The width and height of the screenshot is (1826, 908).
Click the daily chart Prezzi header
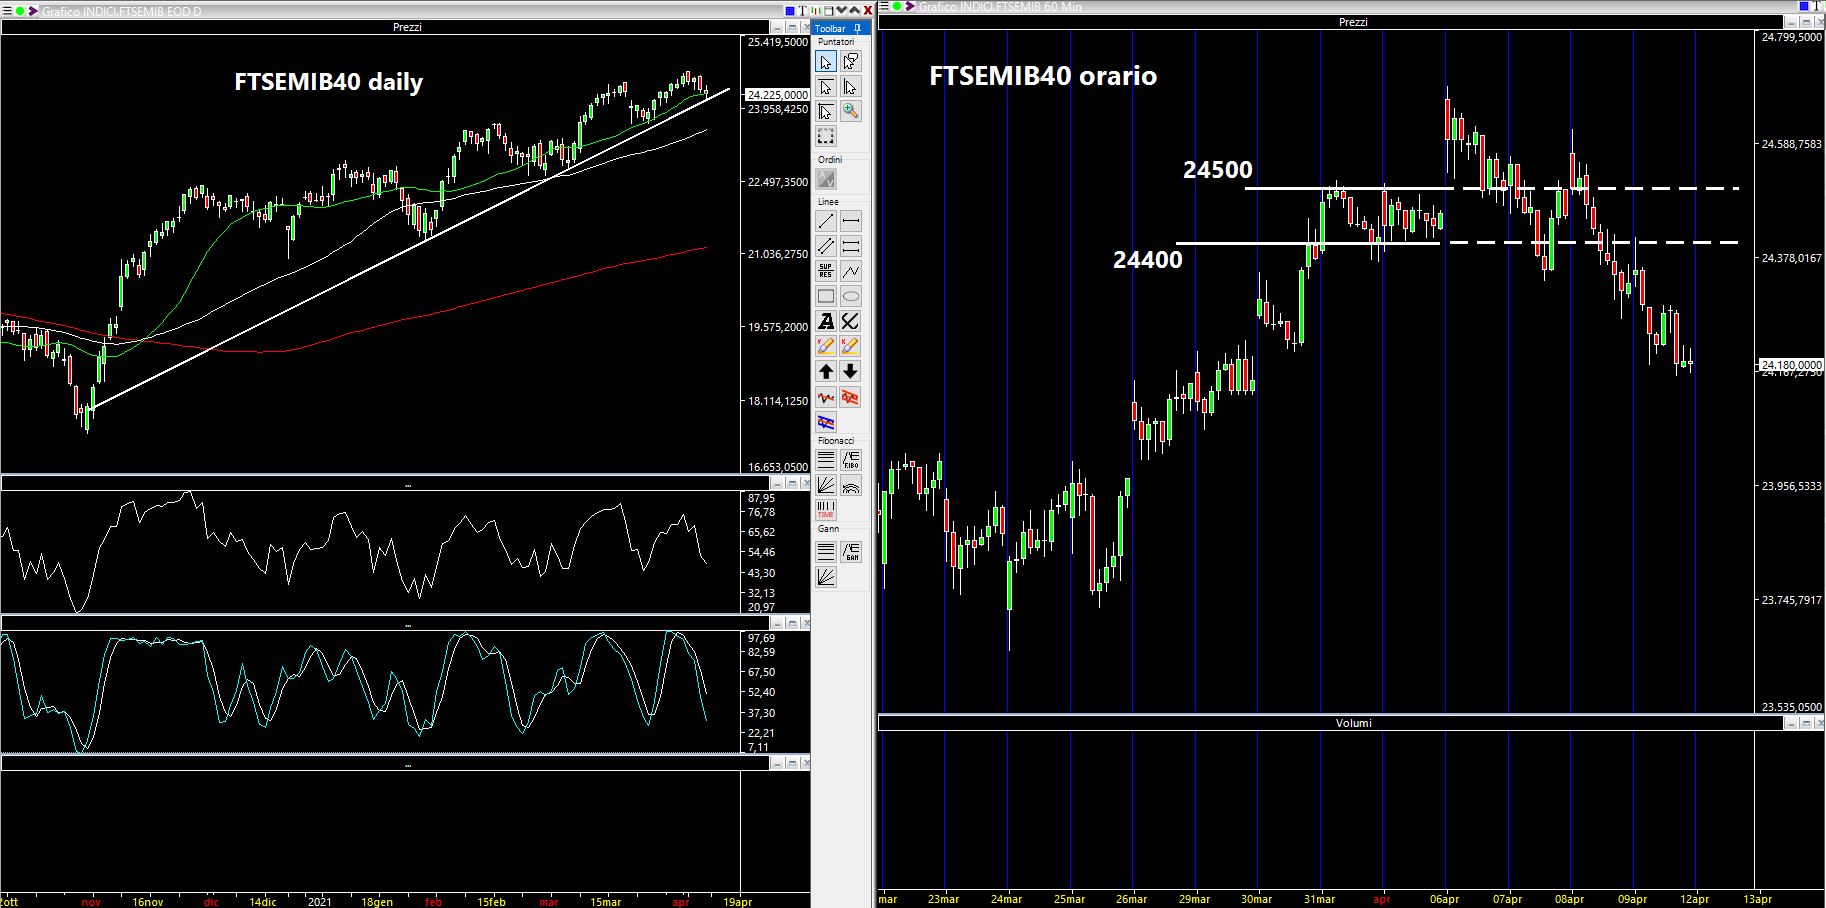coord(407,27)
